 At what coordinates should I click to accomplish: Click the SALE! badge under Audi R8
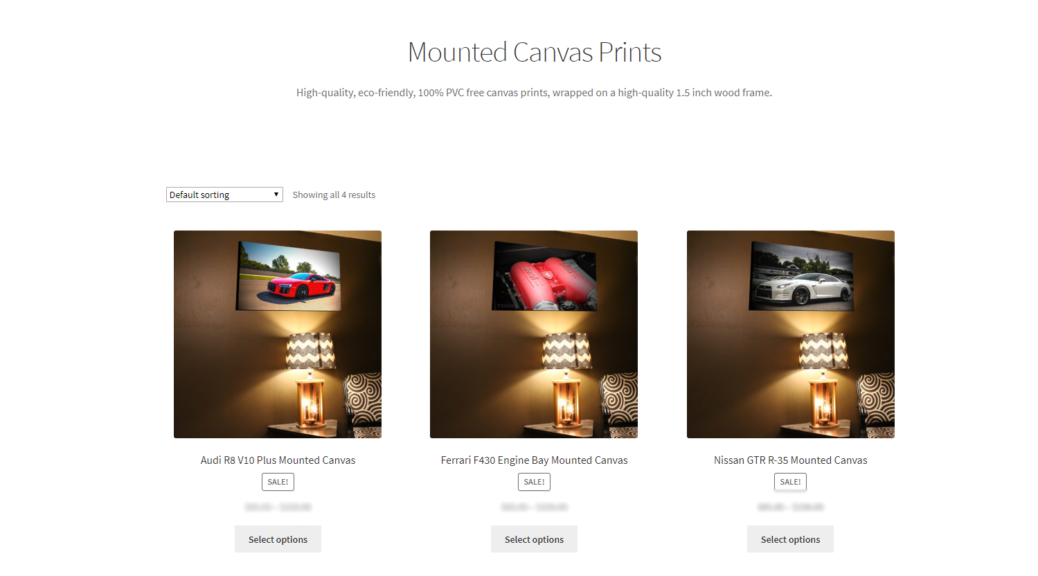click(x=278, y=482)
